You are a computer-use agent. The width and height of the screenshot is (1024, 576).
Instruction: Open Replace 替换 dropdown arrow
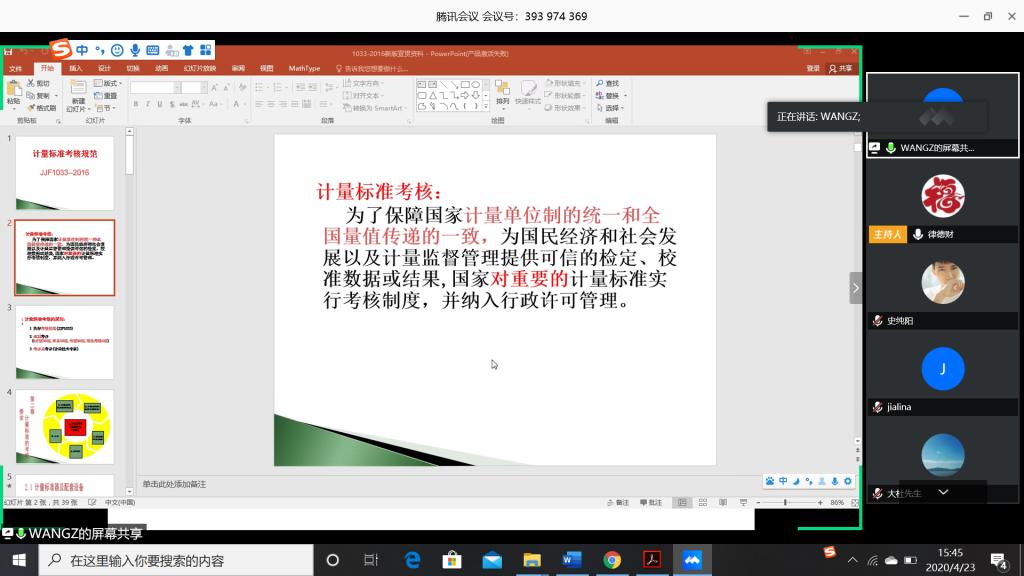pyautogui.click(x=625, y=96)
